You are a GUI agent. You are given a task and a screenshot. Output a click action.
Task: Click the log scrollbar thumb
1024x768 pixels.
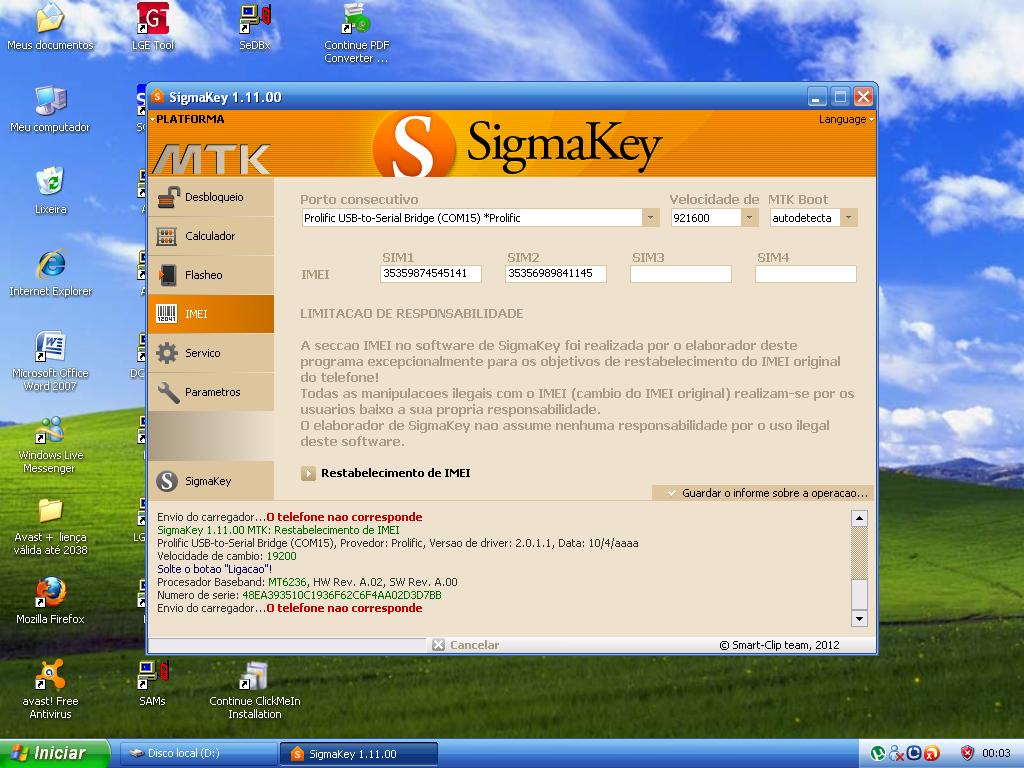[x=859, y=594]
